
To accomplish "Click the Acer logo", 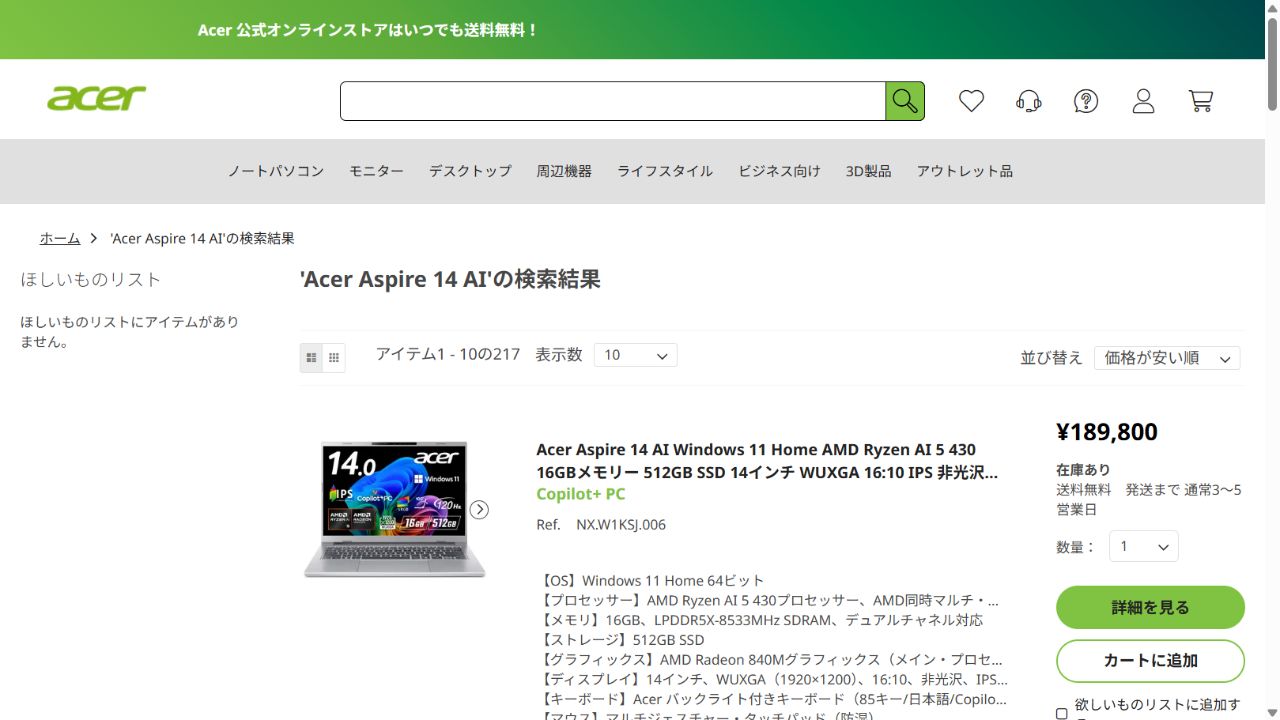I will pos(97,98).
